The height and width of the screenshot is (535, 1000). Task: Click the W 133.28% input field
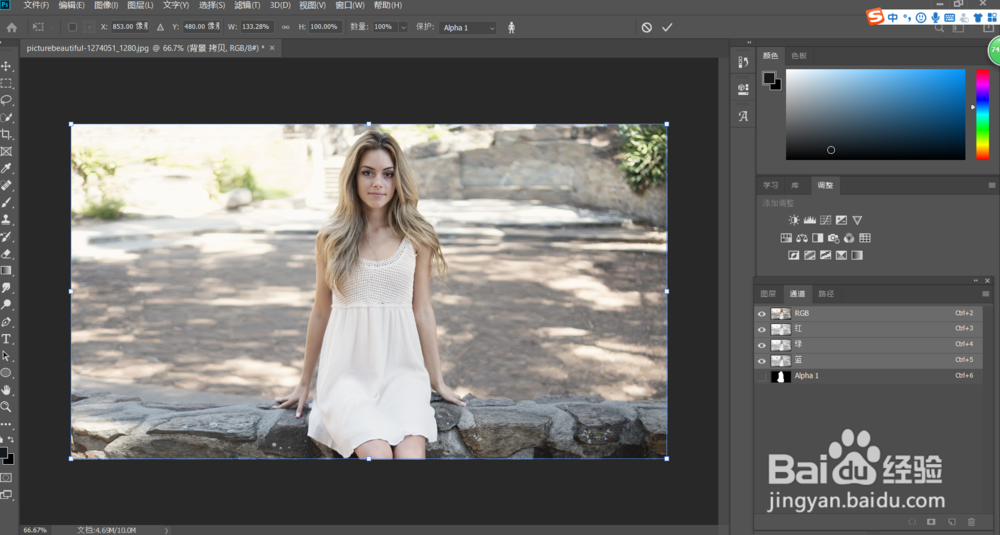256,27
